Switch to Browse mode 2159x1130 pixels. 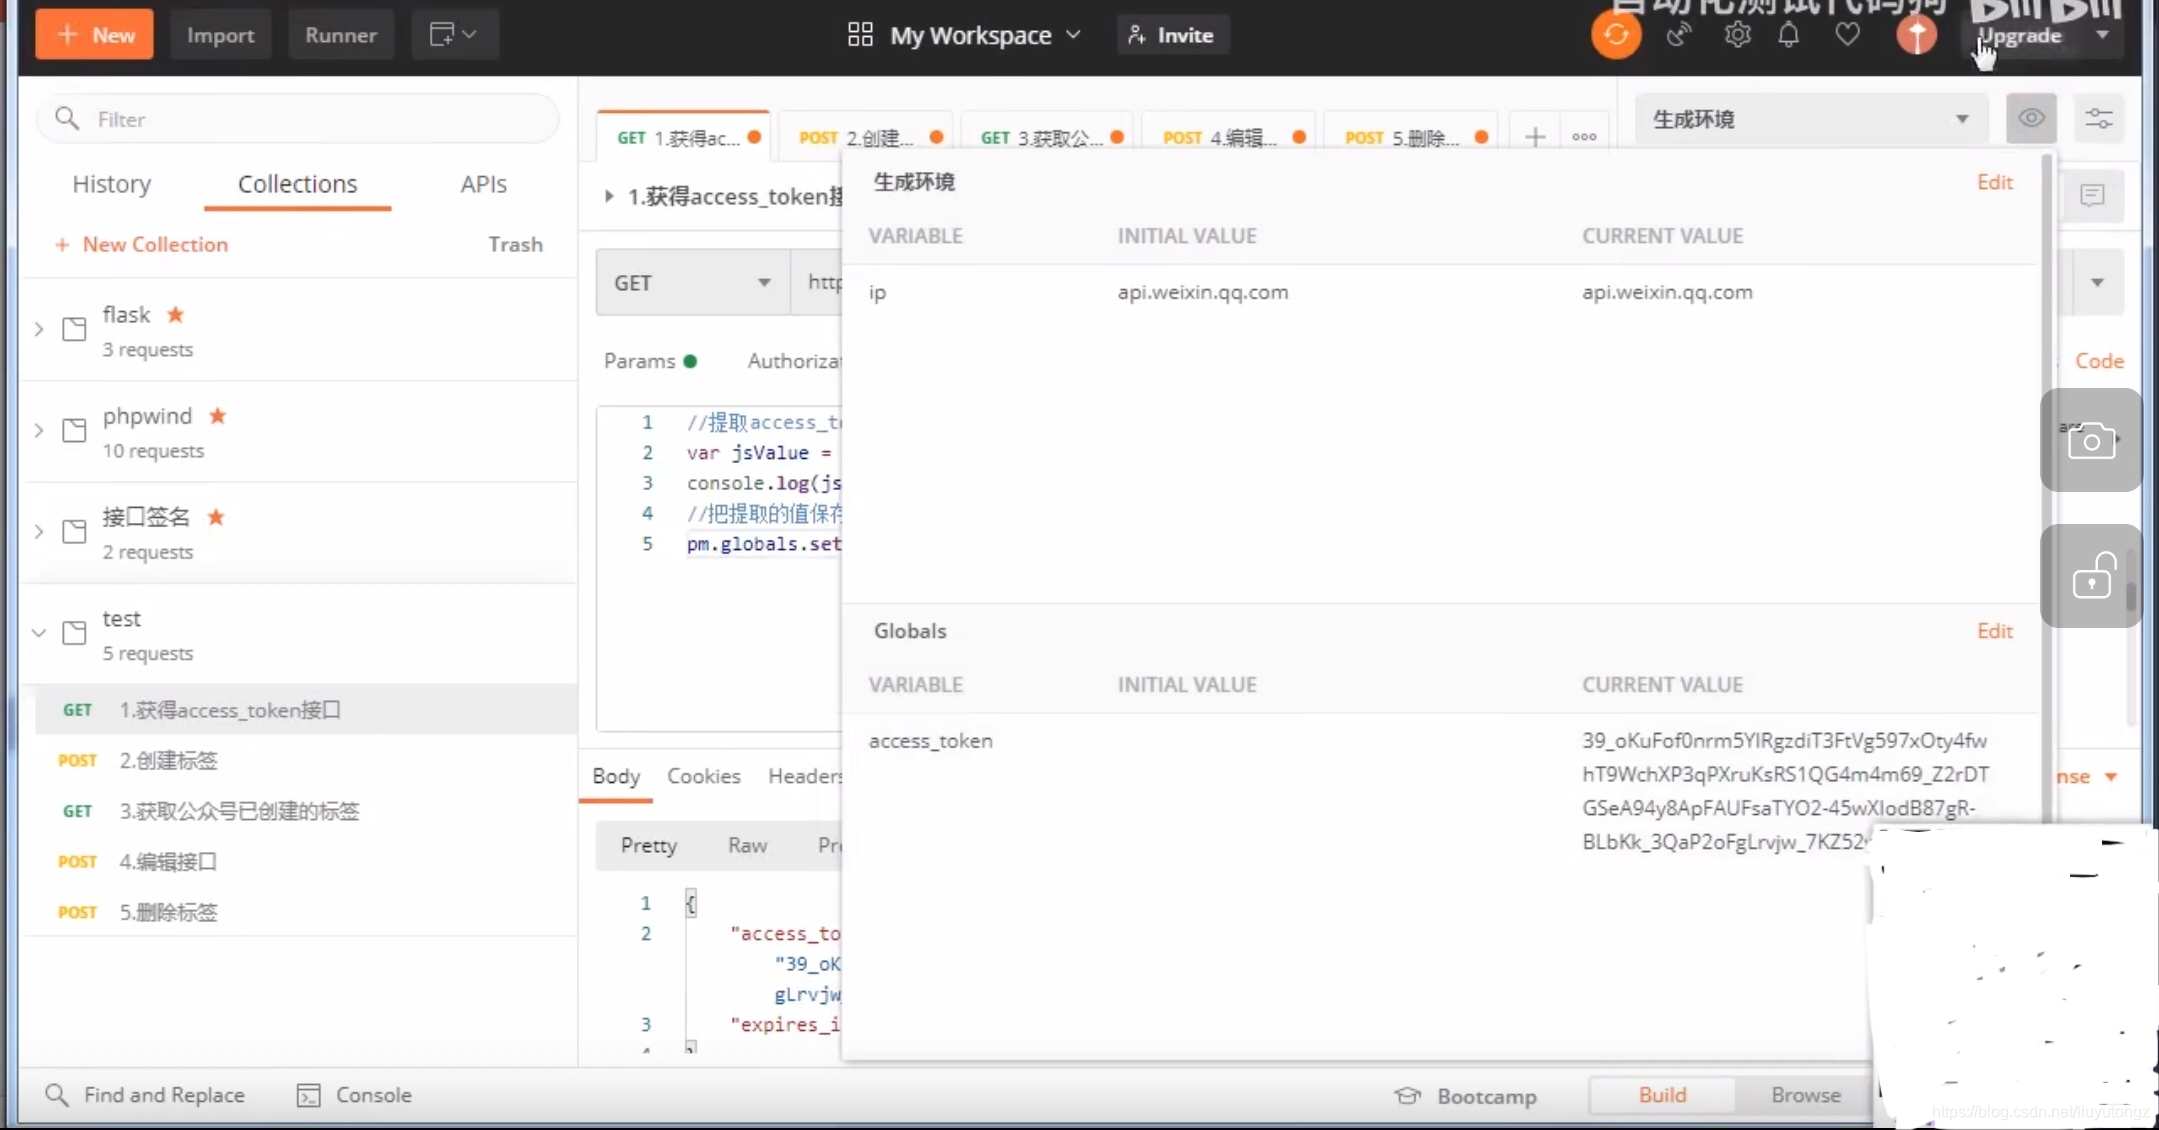[1805, 1095]
